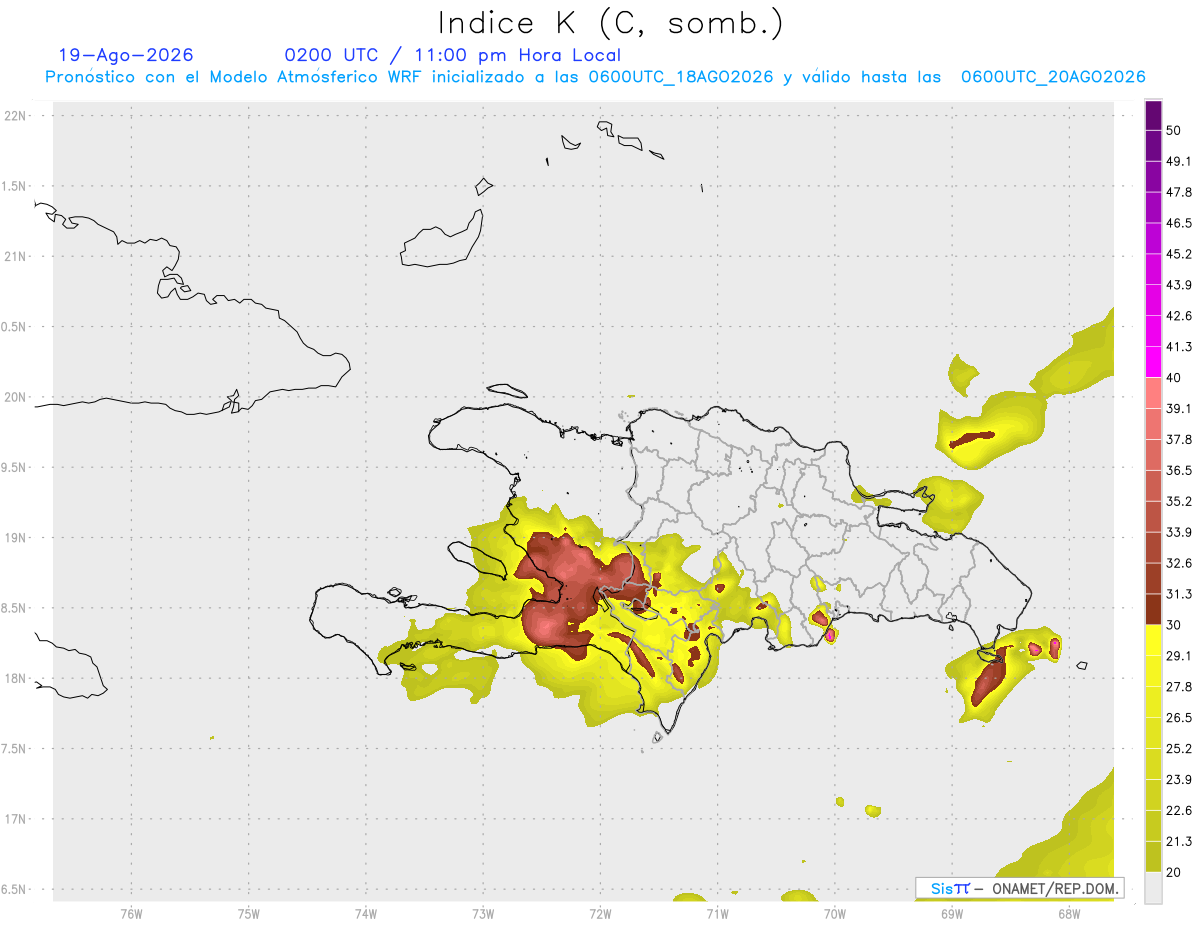Click the longitude label "76W"

tap(132, 915)
